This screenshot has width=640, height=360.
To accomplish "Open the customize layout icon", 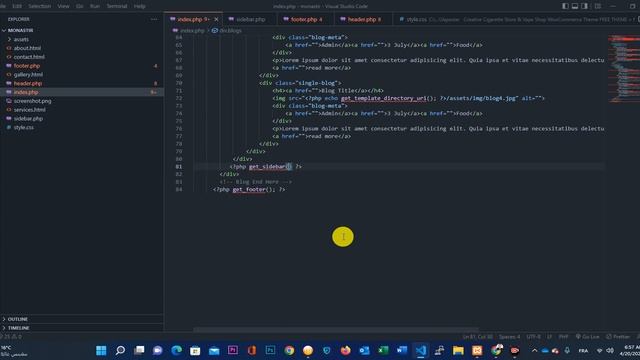I will tap(598, 6).
